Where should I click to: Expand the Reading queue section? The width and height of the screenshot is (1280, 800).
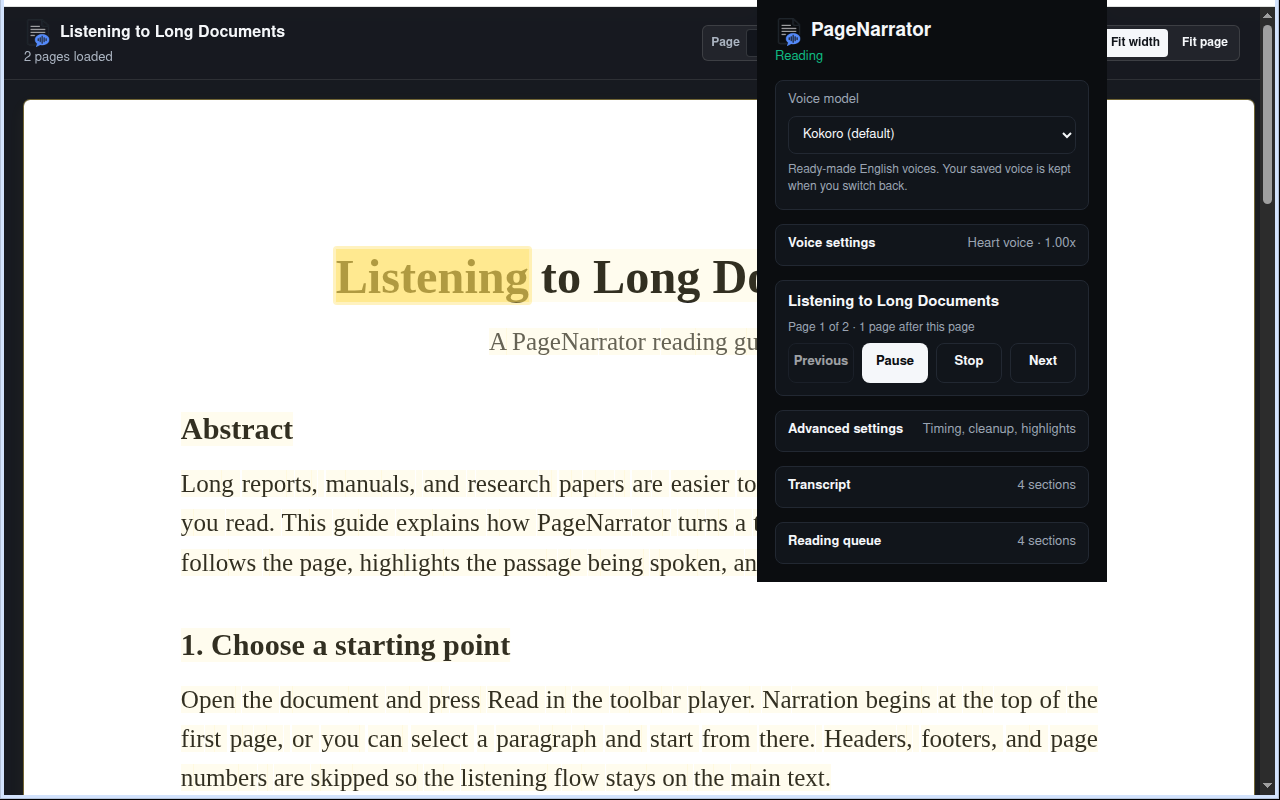932,541
